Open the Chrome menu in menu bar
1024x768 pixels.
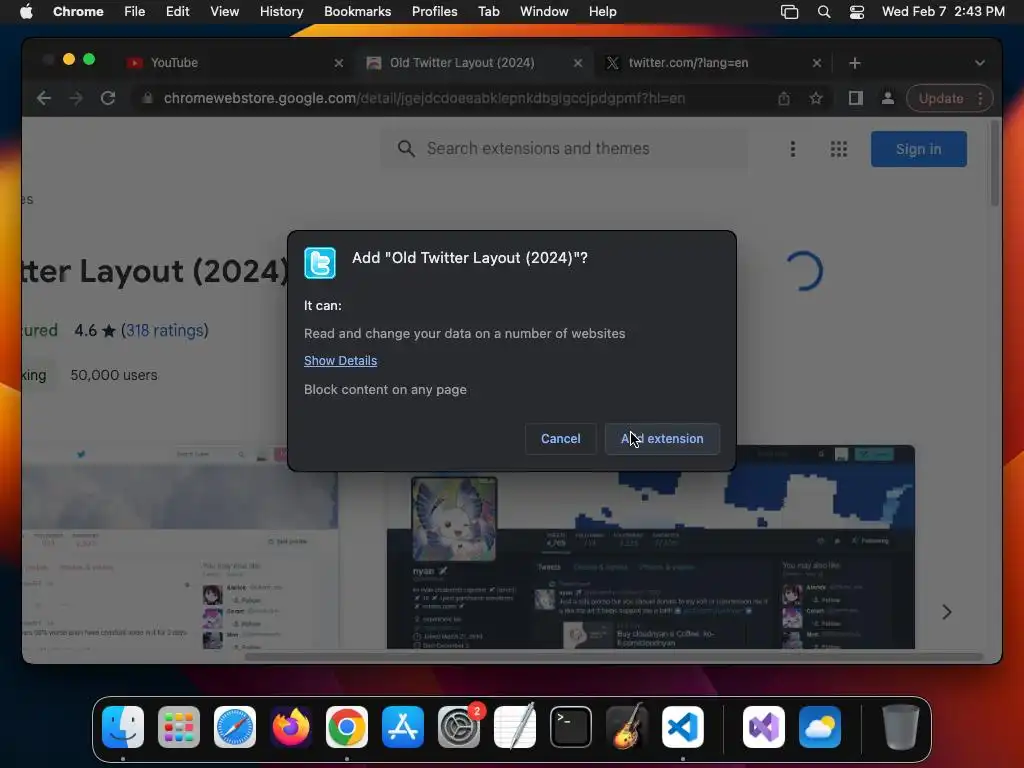(78, 12)
